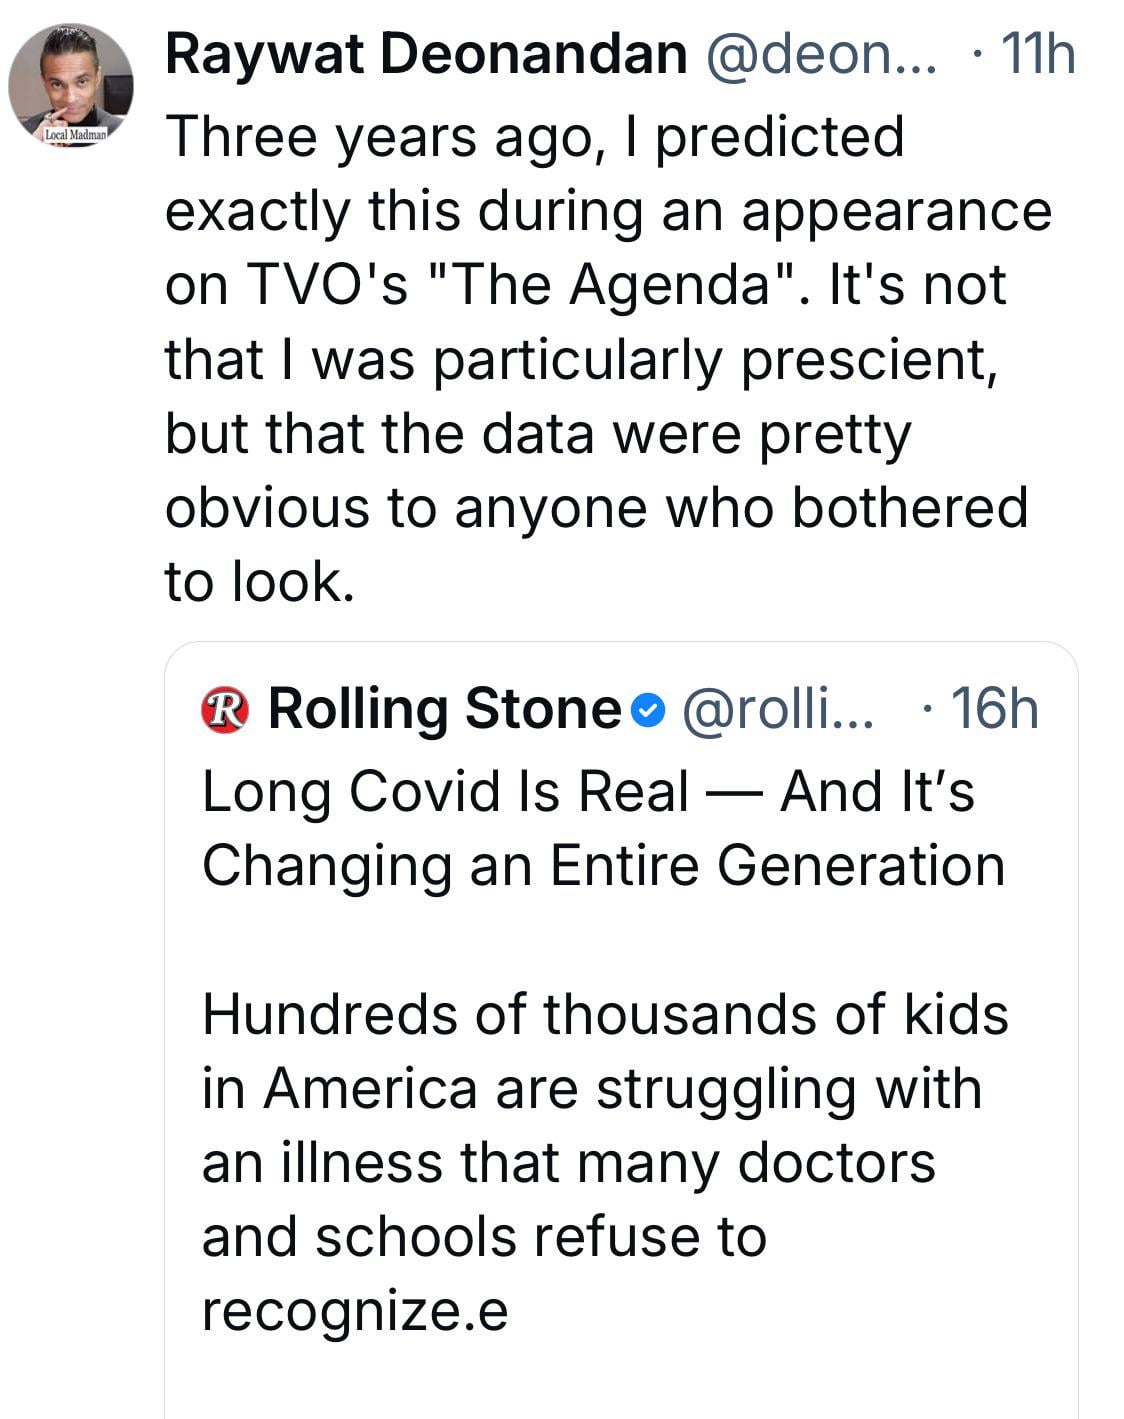Screen dimensions: 1124x1419
Task: Click the "Long Covid Is Real" headline line
Action: (x=587, y=792)
